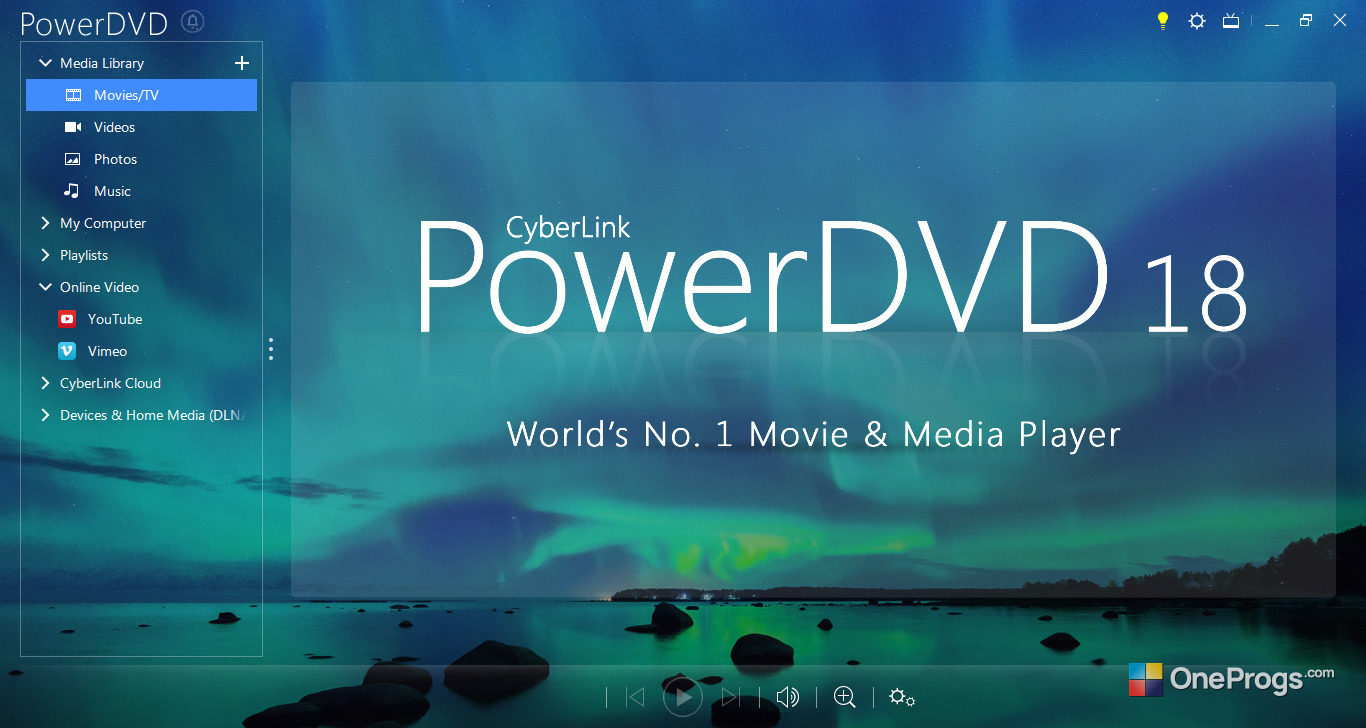Viewport: 1366px width, 728px height.
Task: Click the sidebar panel handle dots
Action: click(x=270, y=349)
